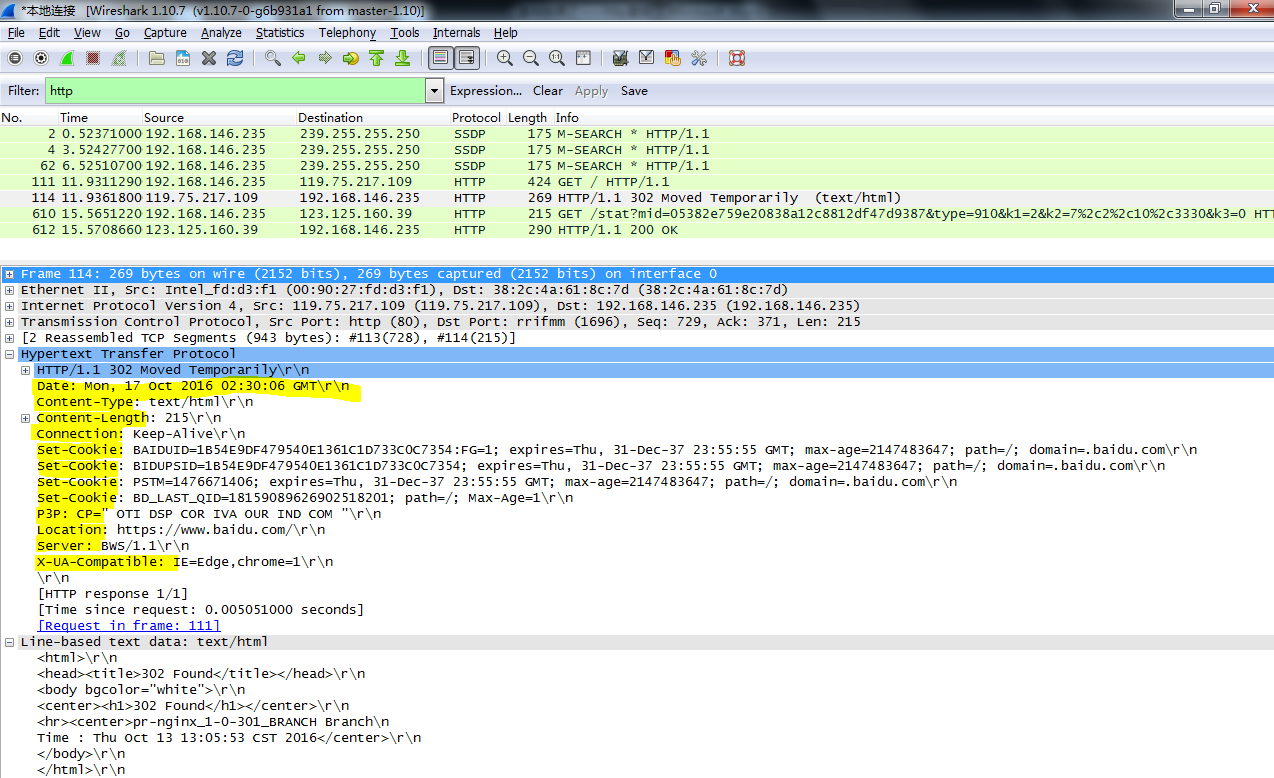Jump to the last packet
The image size is (1274, 778).
tap(402, 58)
